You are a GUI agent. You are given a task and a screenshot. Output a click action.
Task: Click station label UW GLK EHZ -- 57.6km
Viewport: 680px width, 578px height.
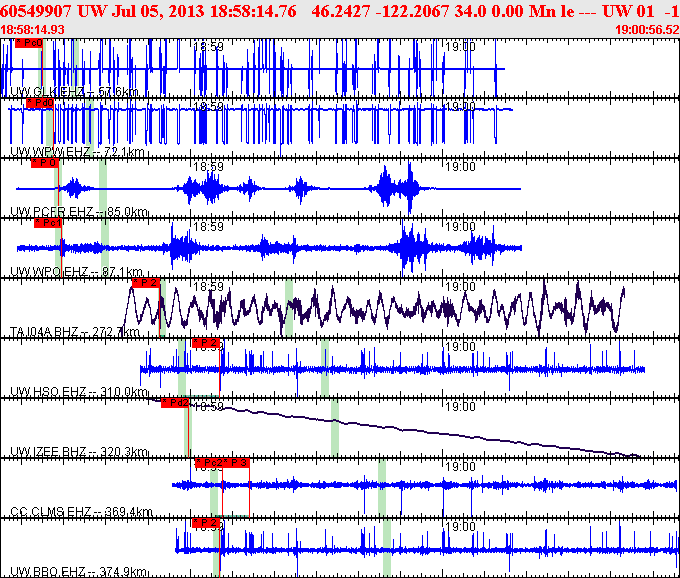[74, 91]
